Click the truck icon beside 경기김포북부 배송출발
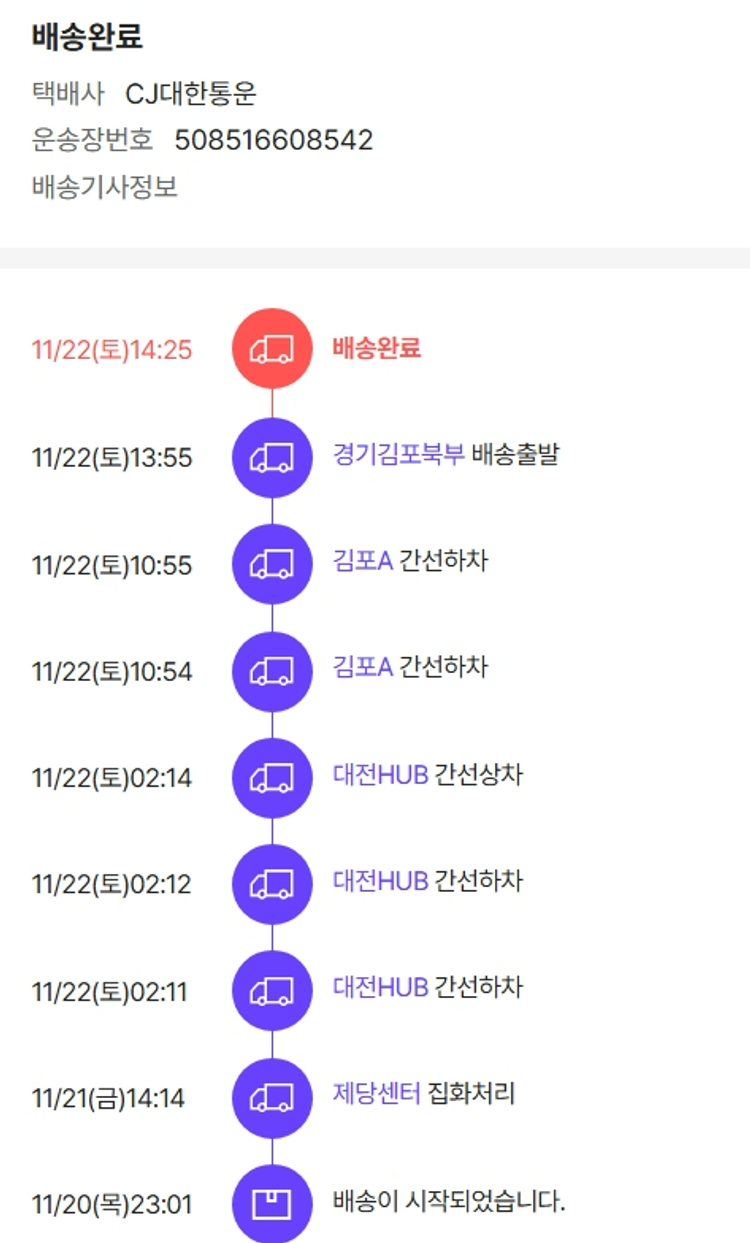This screenshot has height=1243, width=750. 272,457
